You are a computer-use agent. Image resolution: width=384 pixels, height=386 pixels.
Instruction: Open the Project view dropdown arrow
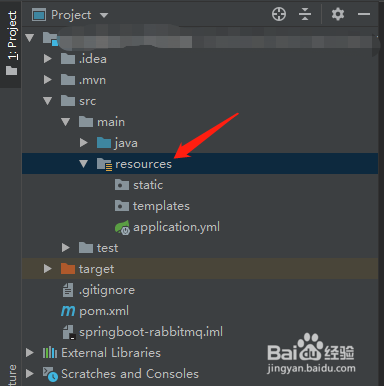[x=104, y=15]
